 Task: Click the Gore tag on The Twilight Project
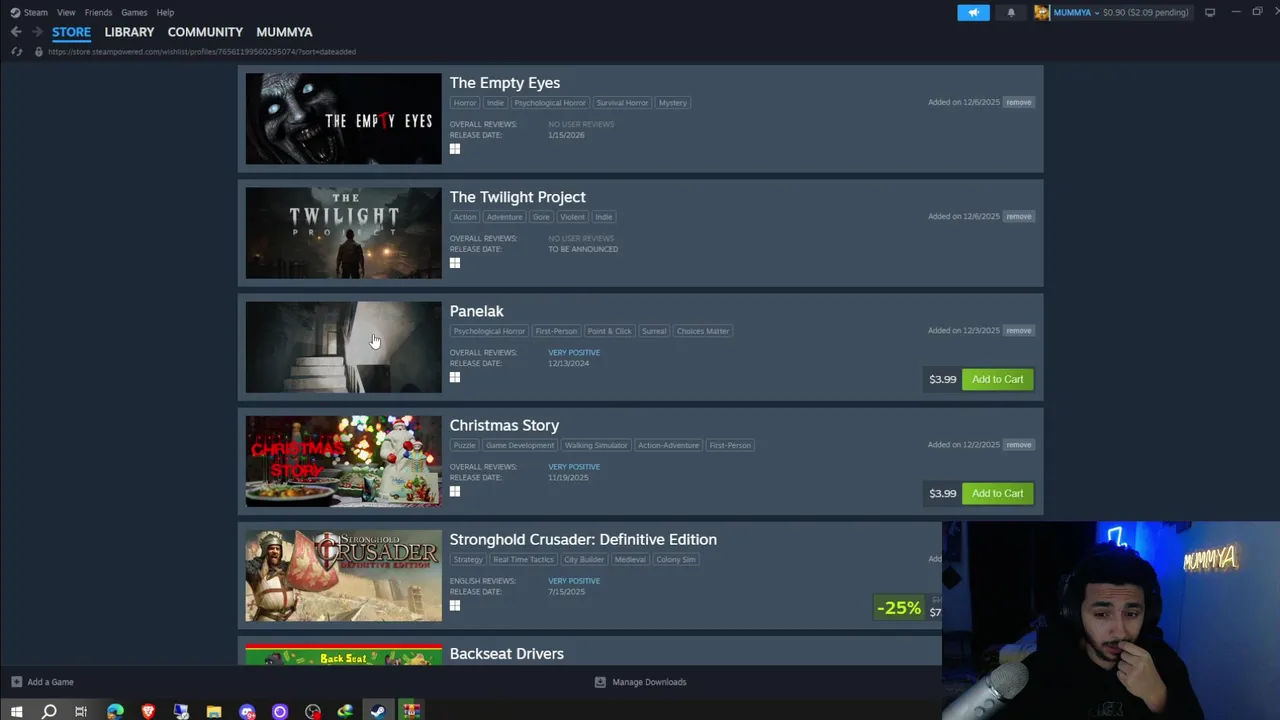click(541, 217)
